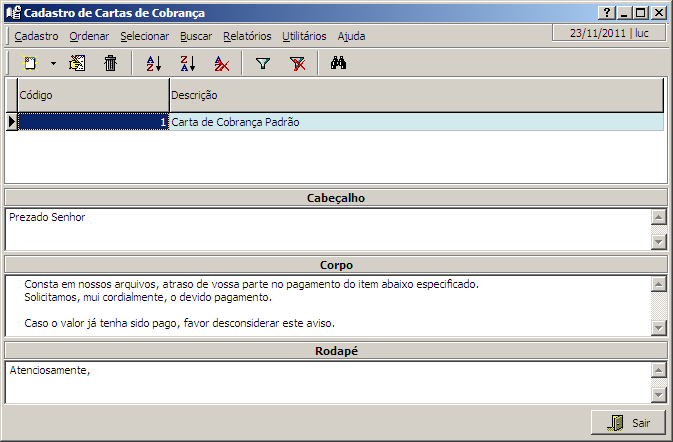Sort records descending Z to A
Viewport: 673px width, 442px height.
coord(187,63)
